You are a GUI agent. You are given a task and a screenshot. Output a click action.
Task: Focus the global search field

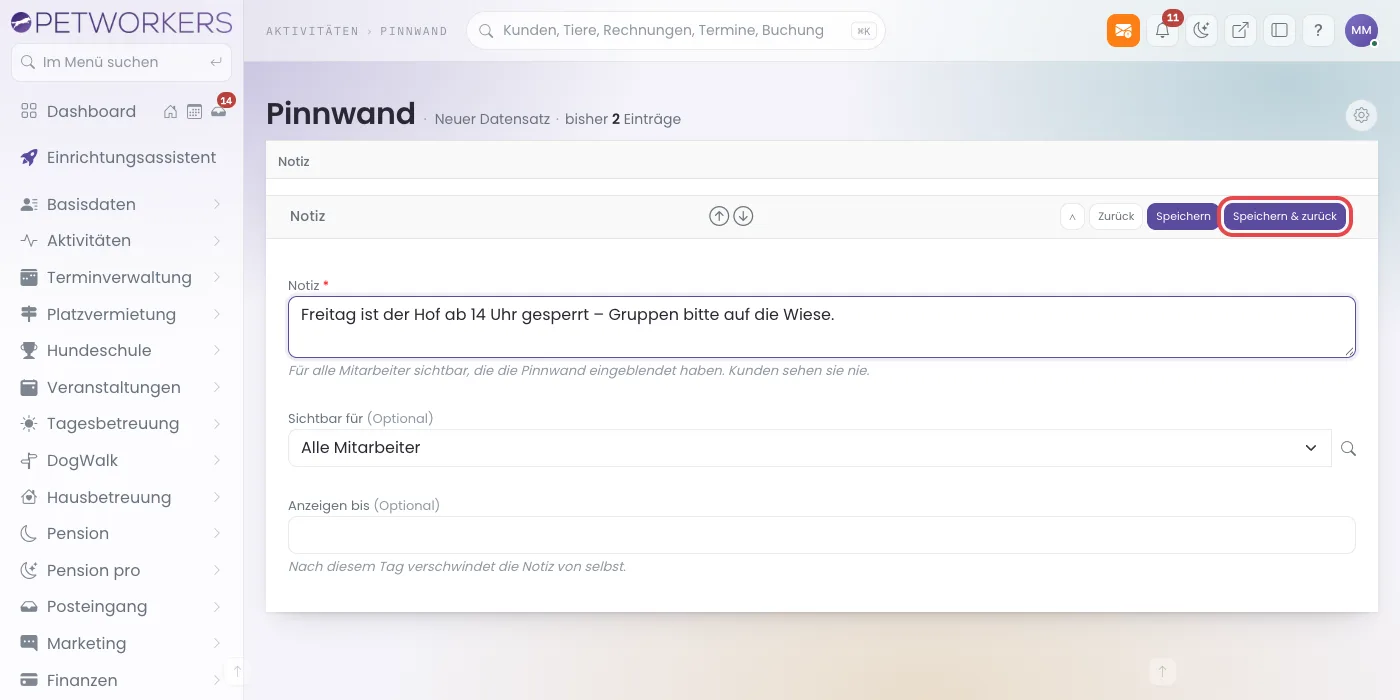point(676,31)
